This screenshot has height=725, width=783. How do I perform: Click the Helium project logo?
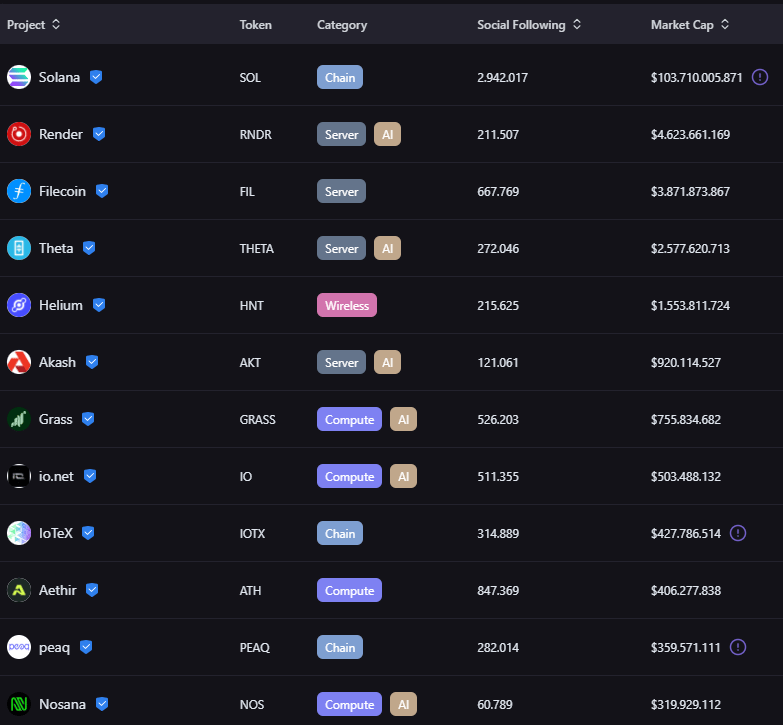tap(19, 305)
